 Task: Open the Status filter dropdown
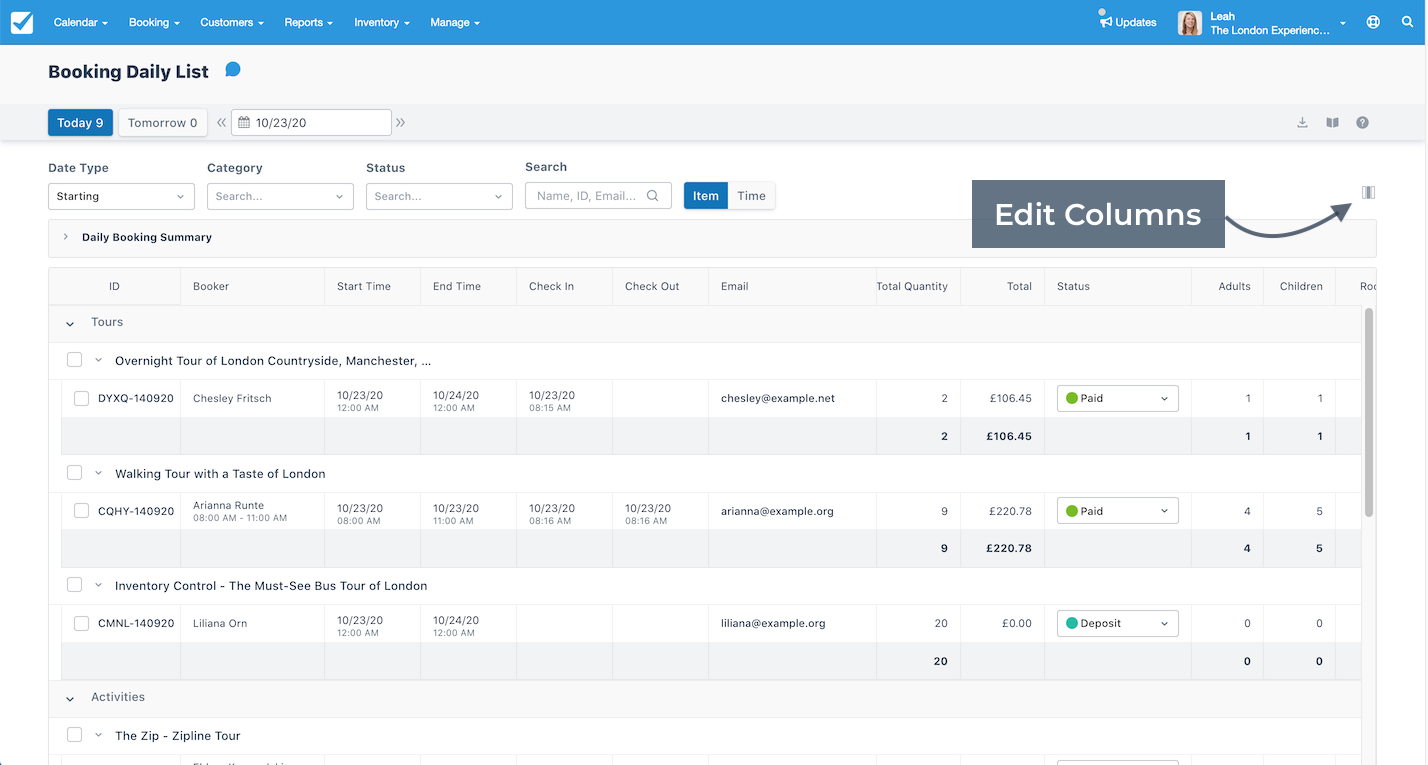pyautogui.click(x=439, y=196)
